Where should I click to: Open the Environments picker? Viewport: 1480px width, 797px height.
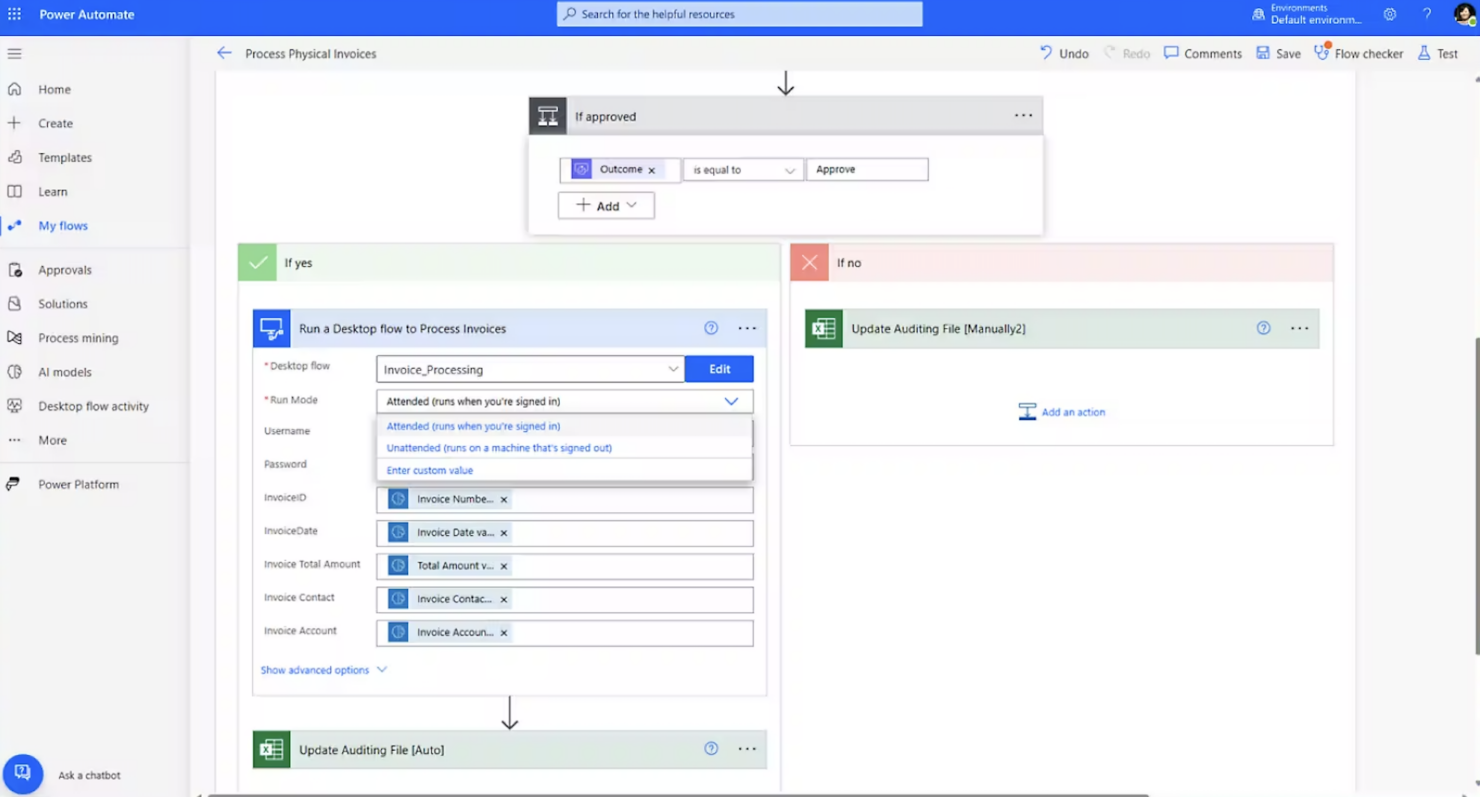click(1307, 14)
